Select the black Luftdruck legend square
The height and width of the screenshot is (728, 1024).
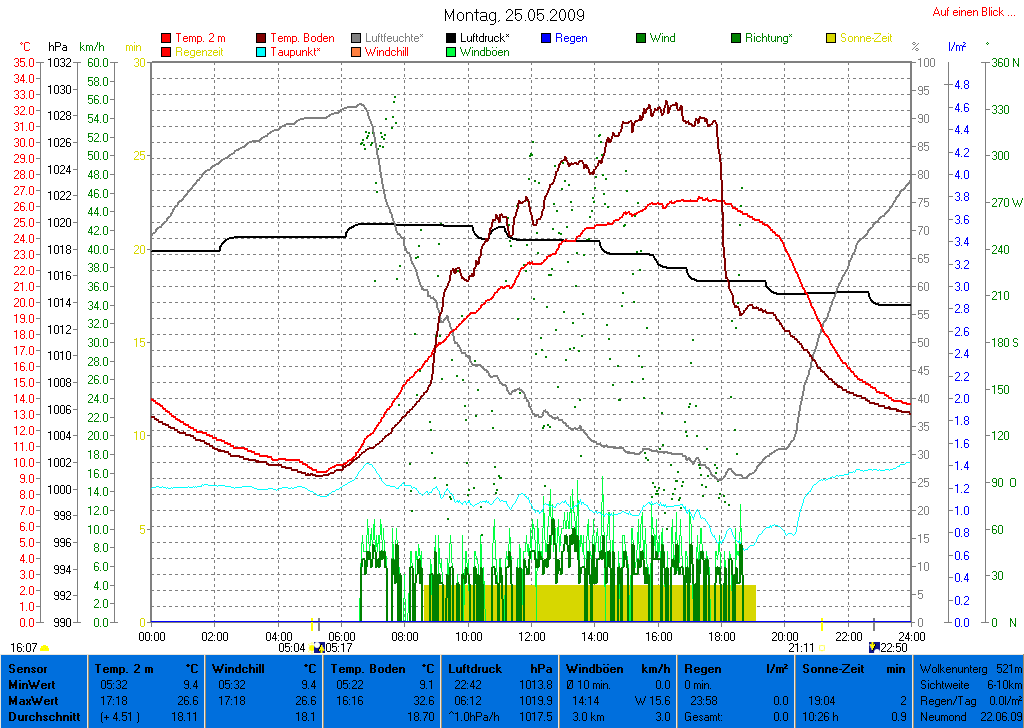[x=453, y=39]
